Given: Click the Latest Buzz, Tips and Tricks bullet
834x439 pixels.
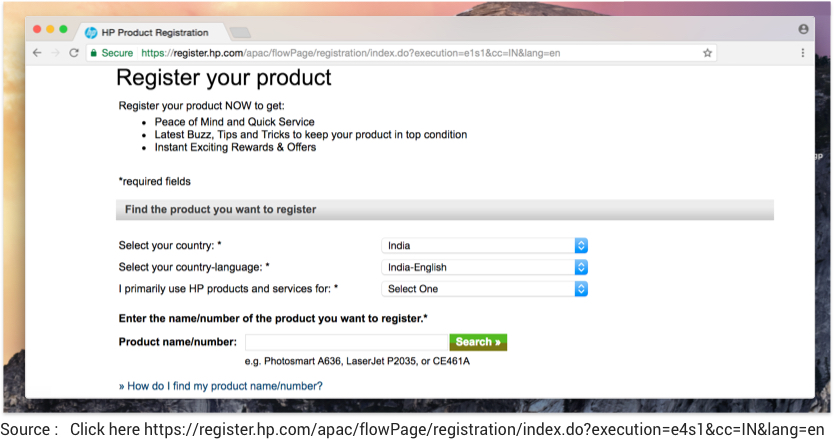Looking at the screenshot, I should tap(311, 135).
